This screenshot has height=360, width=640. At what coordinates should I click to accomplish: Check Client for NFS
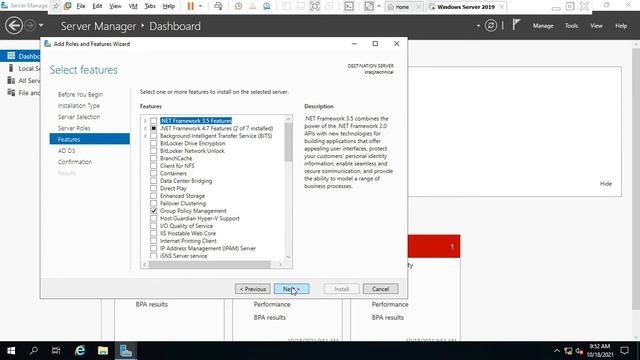tap(153, 166)
